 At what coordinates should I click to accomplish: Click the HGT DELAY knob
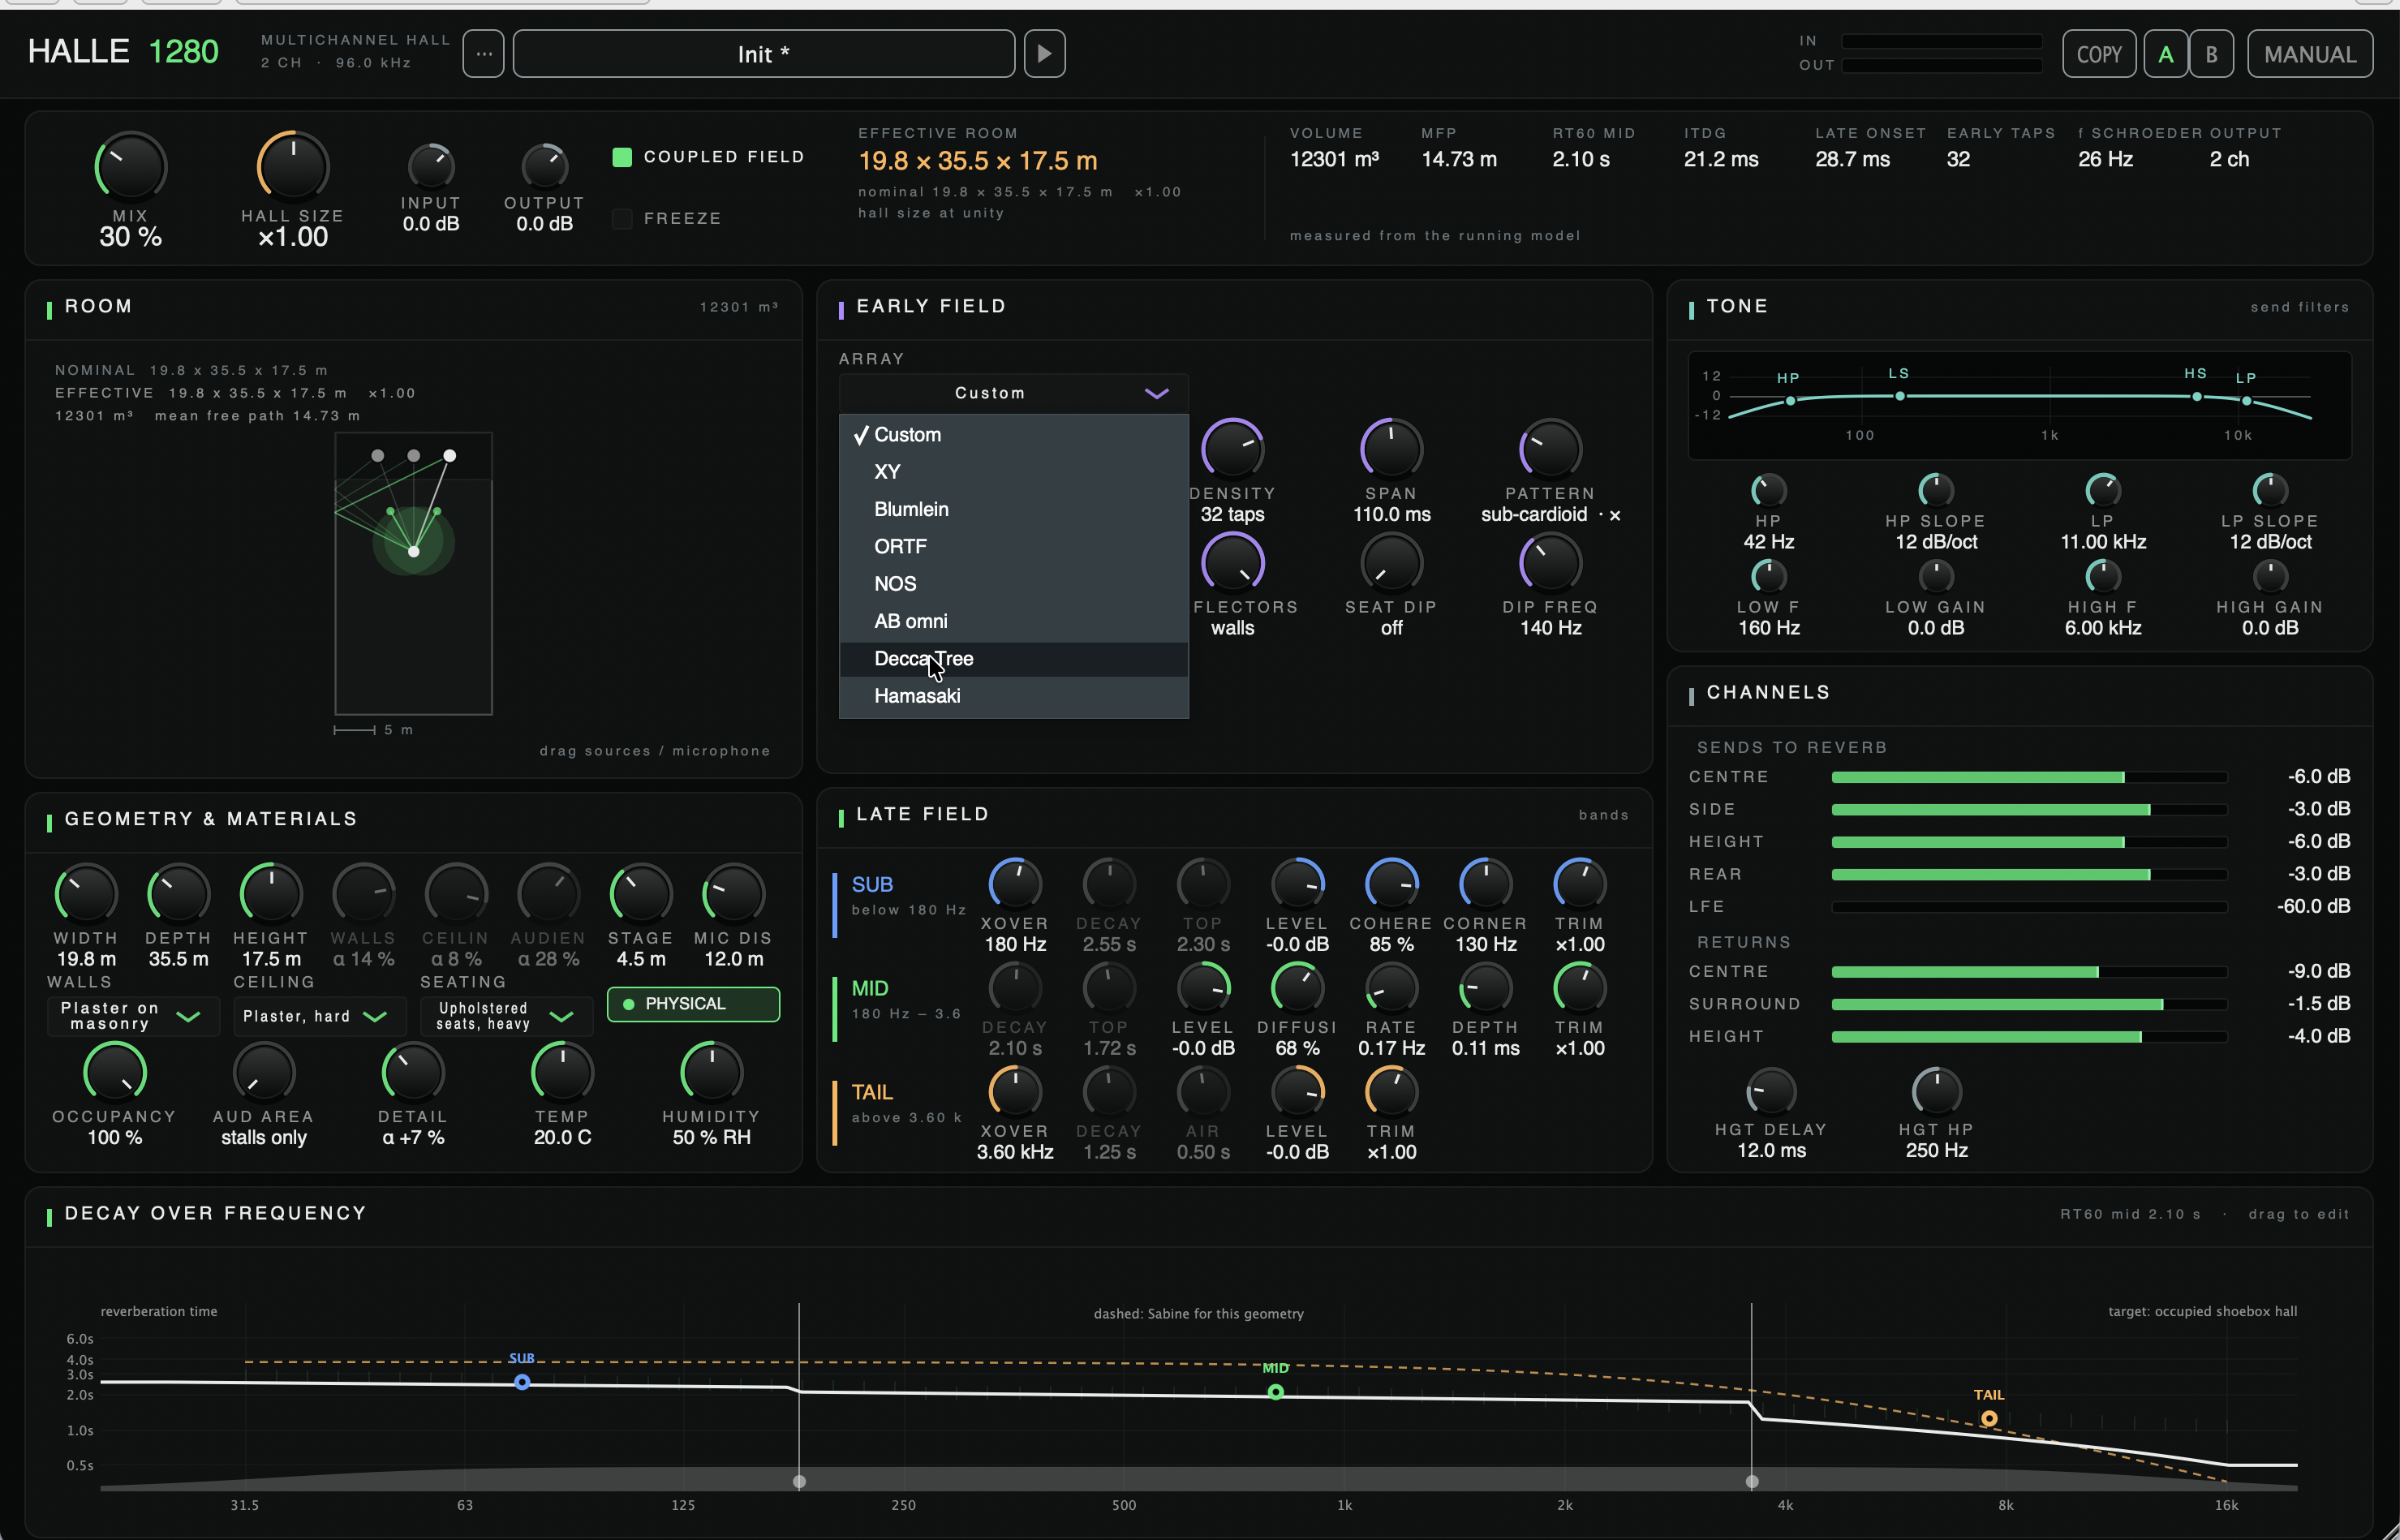1771,1091
